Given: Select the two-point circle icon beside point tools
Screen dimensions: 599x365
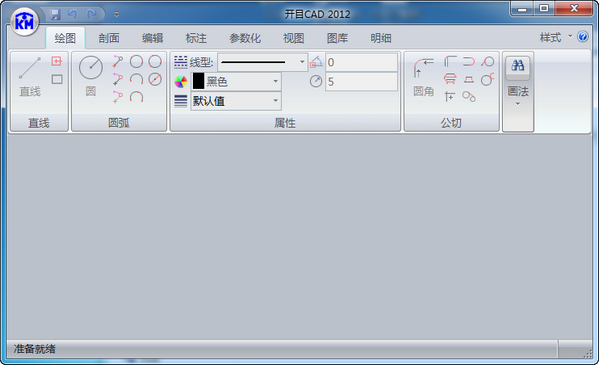Looking at the screenshot, I should click(x=136, y=62).
